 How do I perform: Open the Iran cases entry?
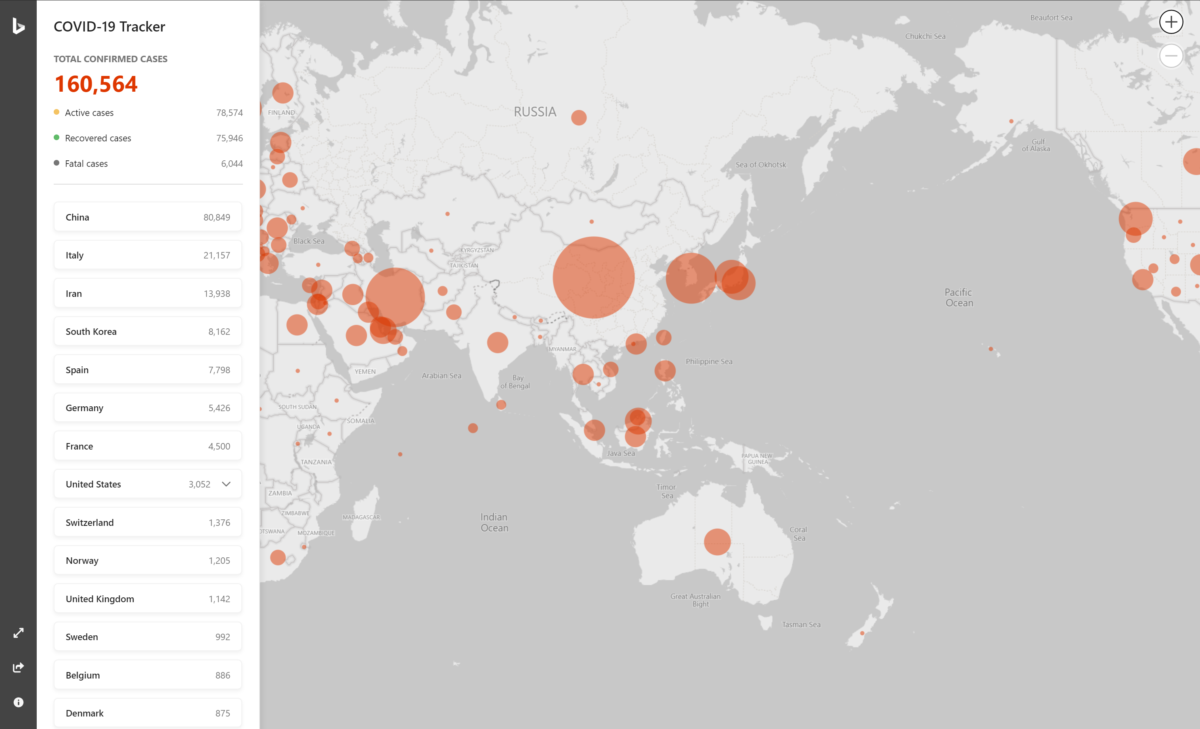click(148, 294)
